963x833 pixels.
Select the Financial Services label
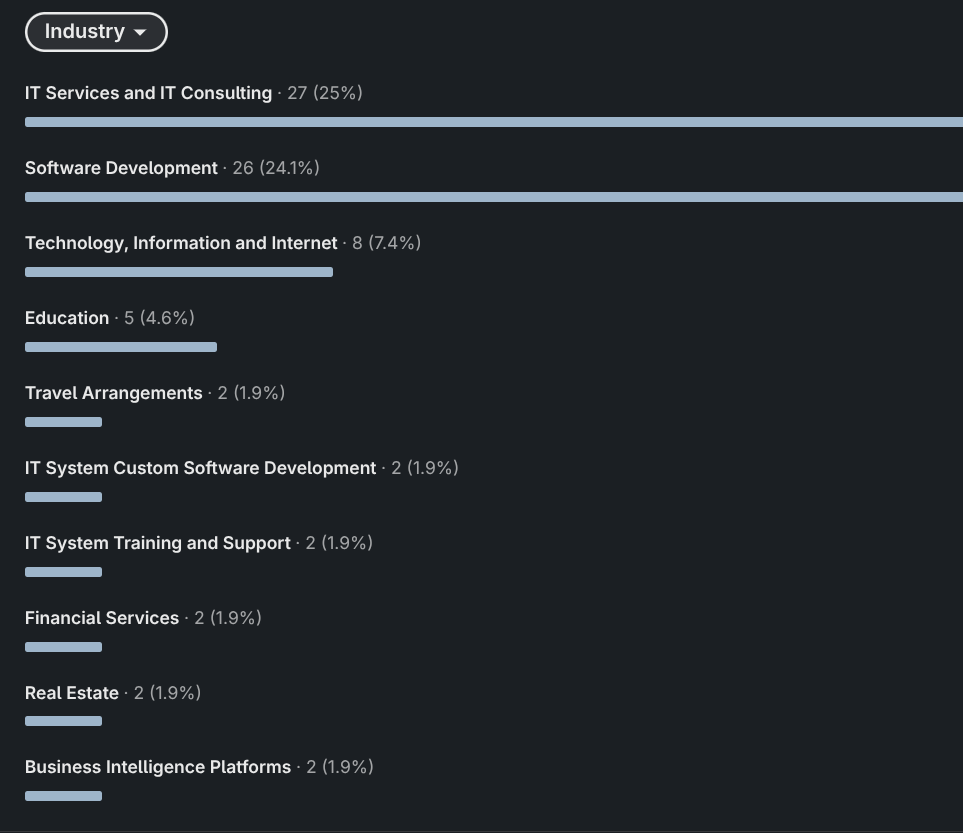(x=102, y=618)
